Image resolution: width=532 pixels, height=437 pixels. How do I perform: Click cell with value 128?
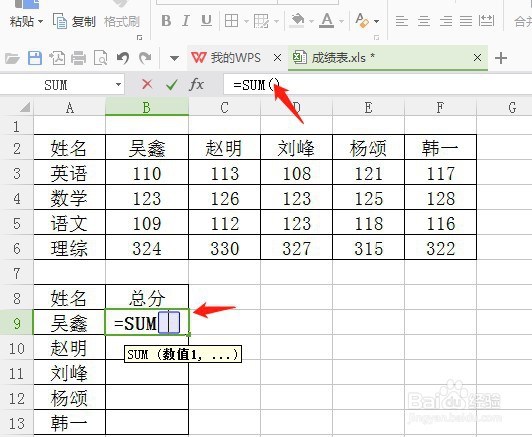point(440,198)
